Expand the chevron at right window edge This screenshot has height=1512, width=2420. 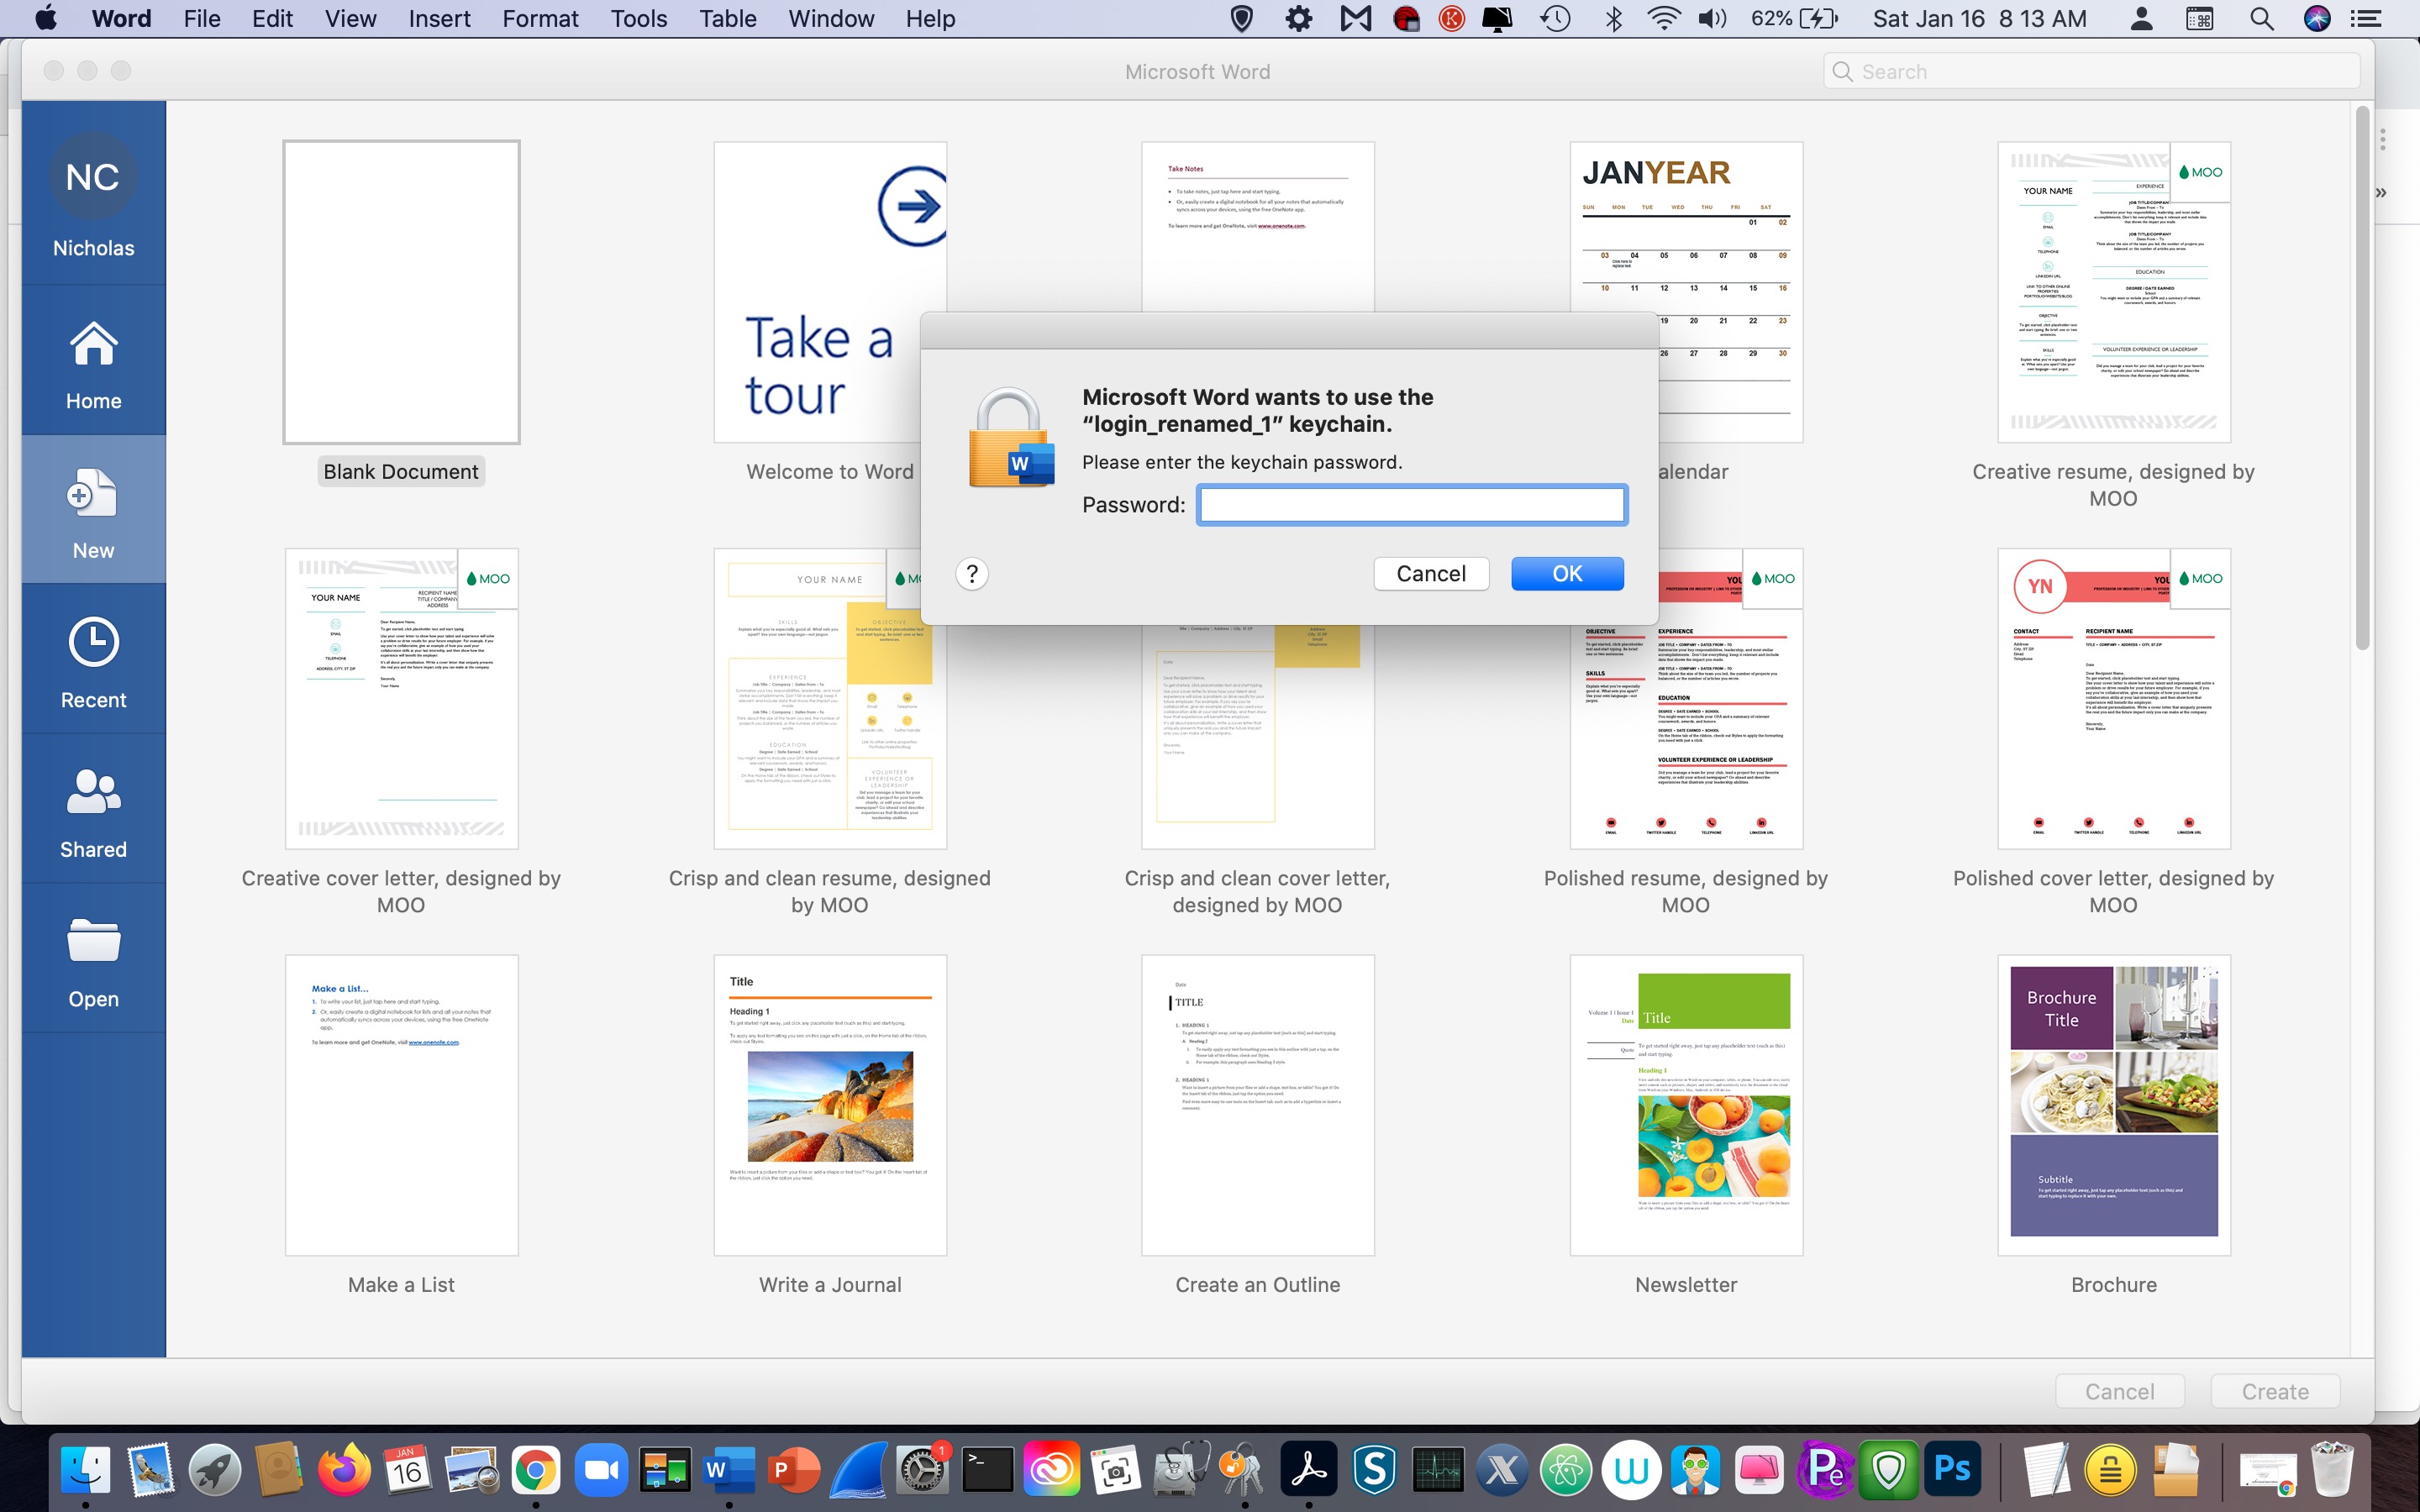(2381, 193)
